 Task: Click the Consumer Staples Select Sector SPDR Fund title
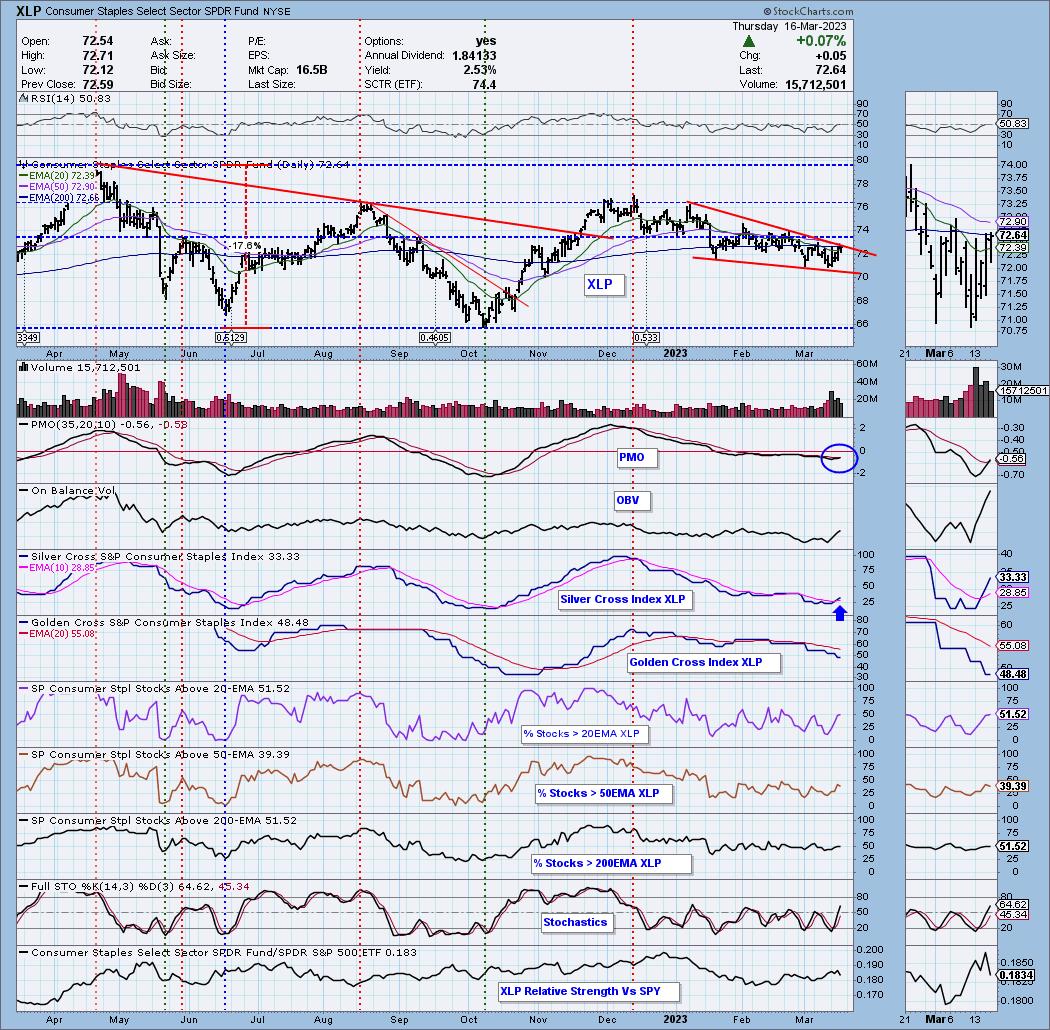pyautogui.click(x=154, y=11)
